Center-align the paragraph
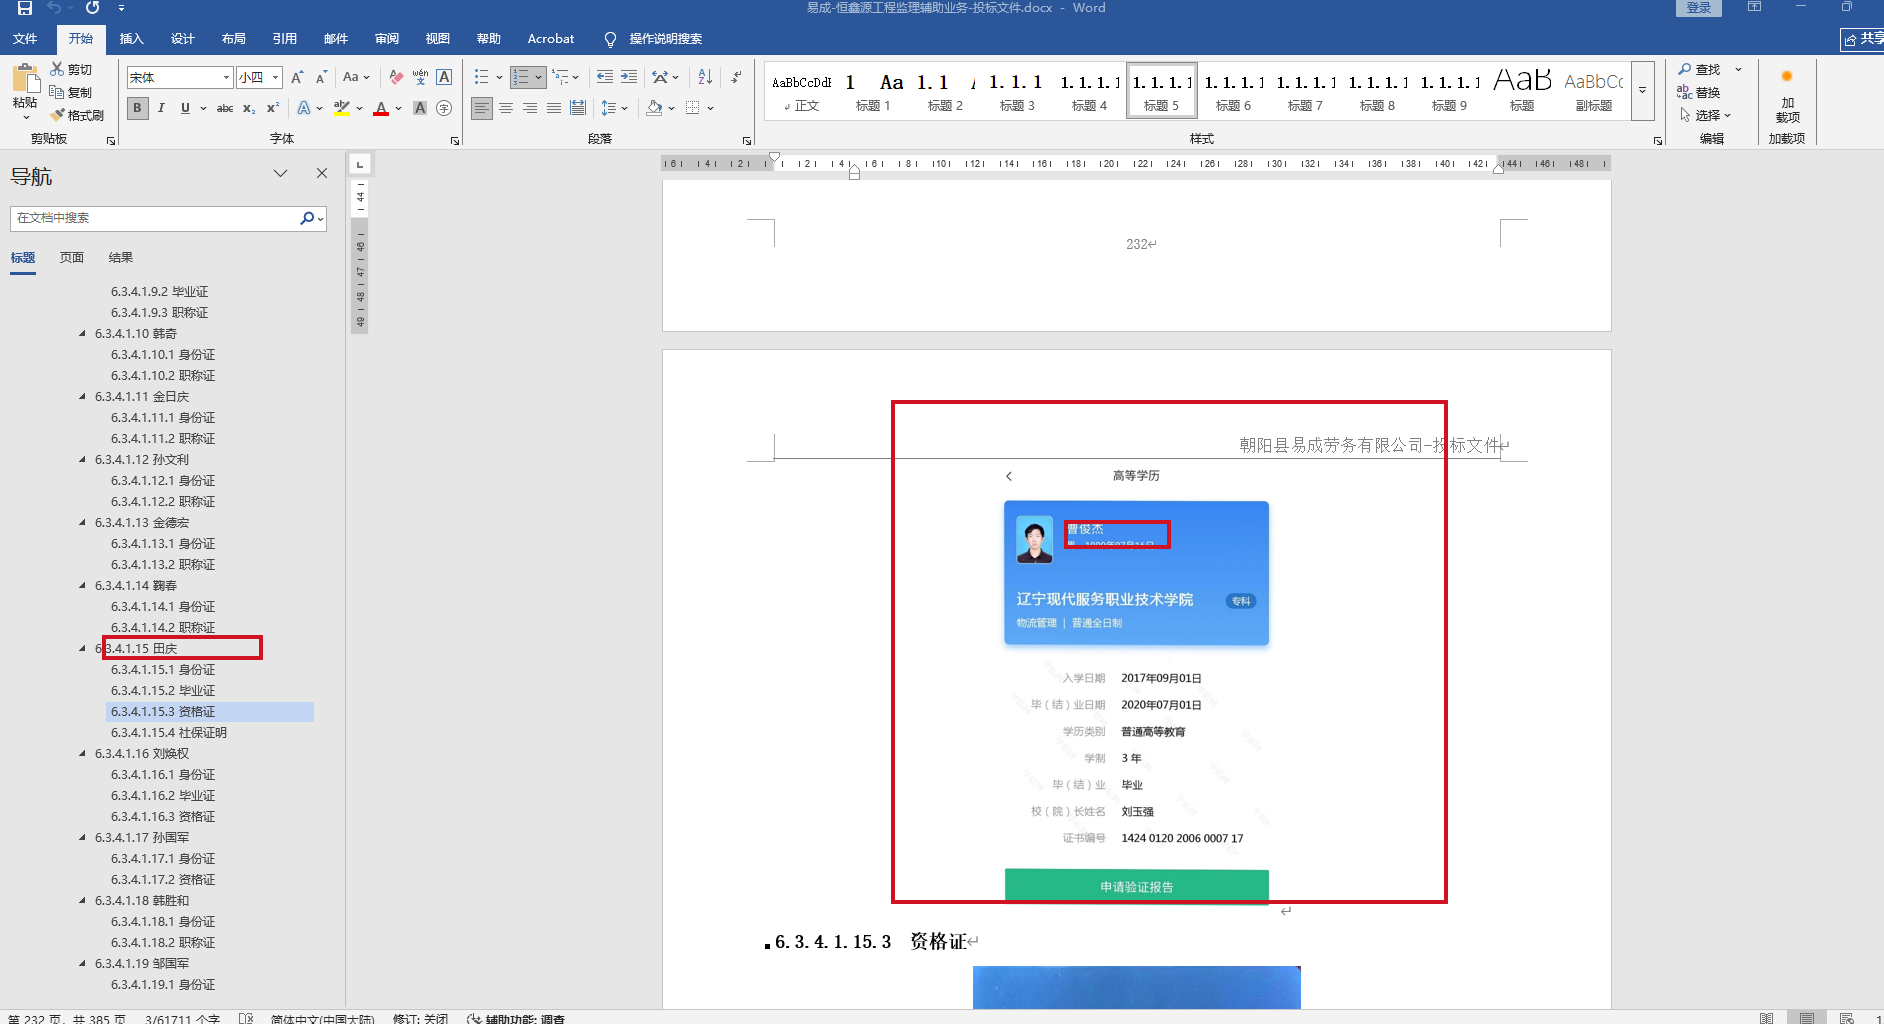Viewport: 1884px width, 1024px height. click(506, 108)
